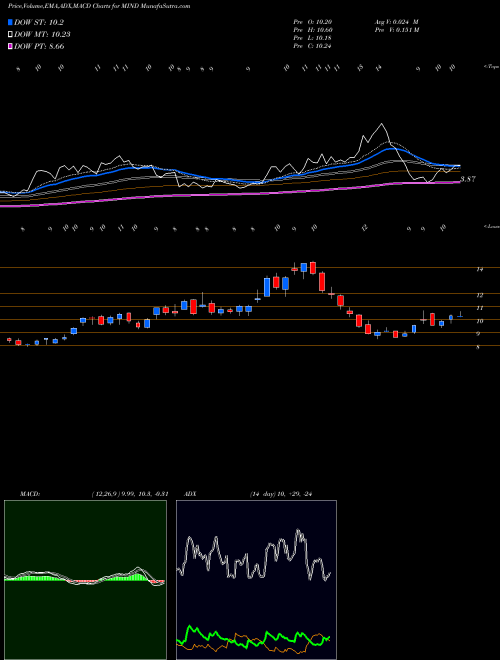The width and height of the screenshot is (500, 660).
Task: Click the 'Pre O: 10.20' open value
Action: 312,21
